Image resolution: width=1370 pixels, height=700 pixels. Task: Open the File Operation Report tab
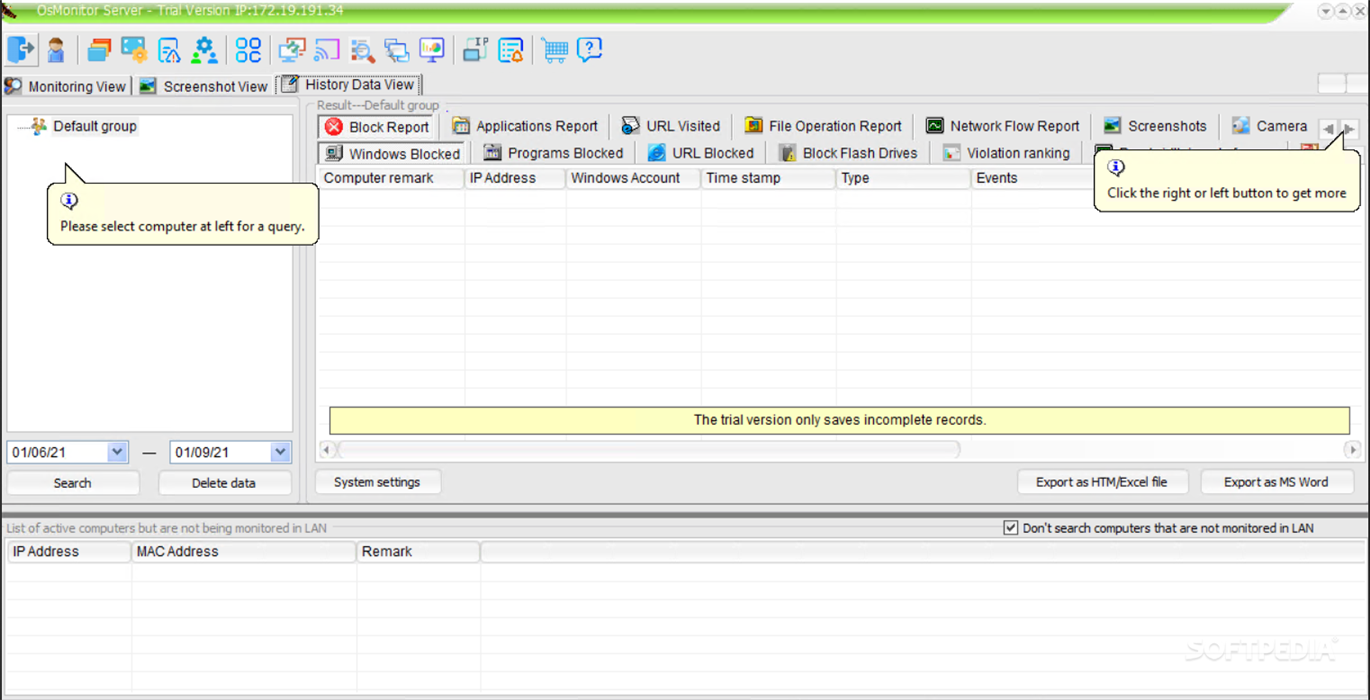click(x=823, y=126)
